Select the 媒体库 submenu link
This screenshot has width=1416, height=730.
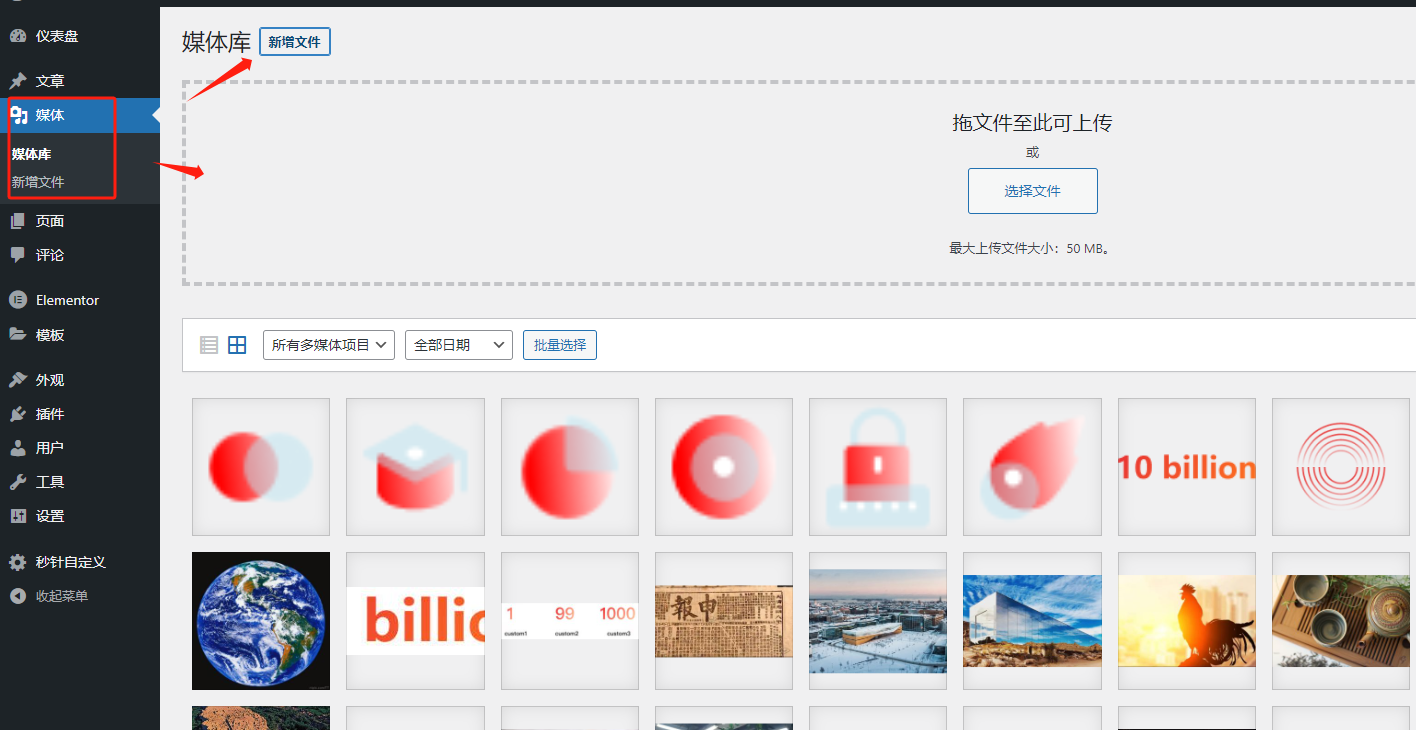[x=31, y=154]
